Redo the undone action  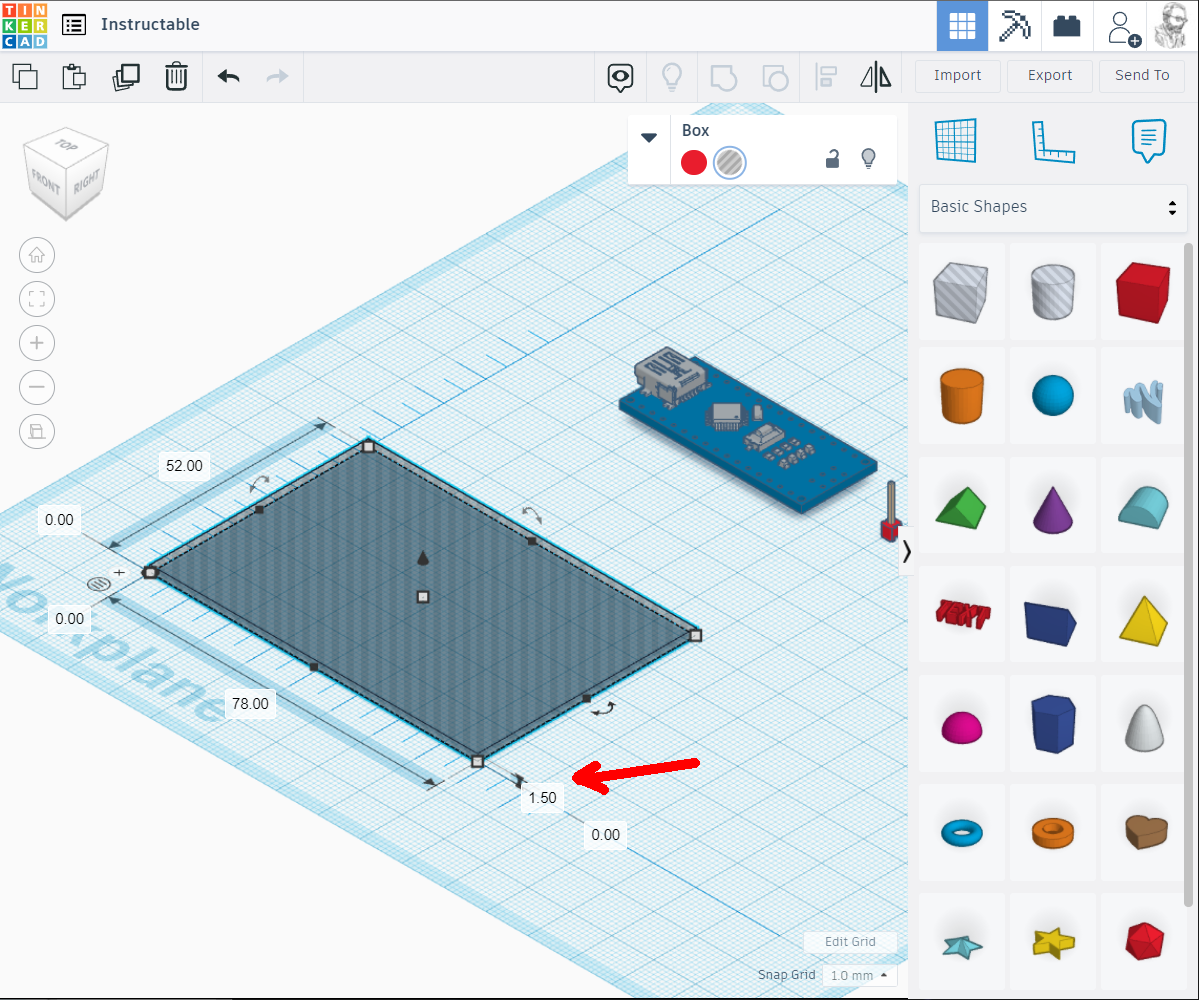pyautogui.click(x=277, y=76)
